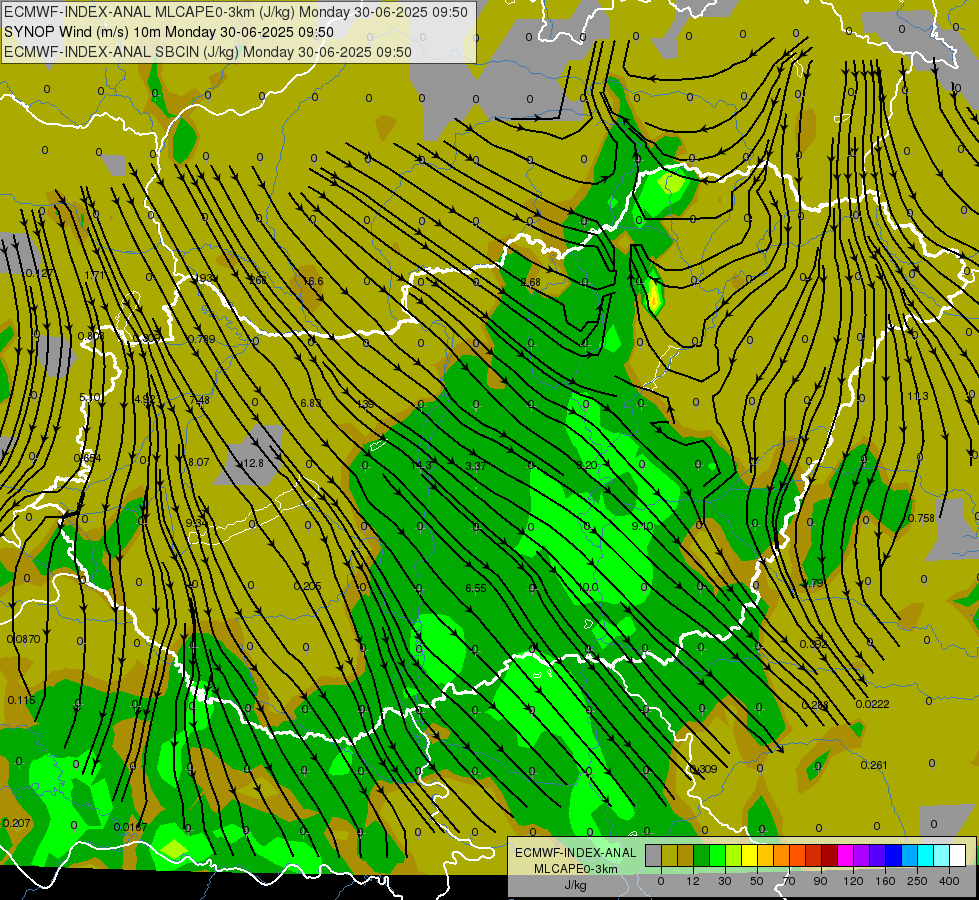This screenshot has width=979, height=900.
Task: Click the map value 1.71
Action: [94, 275]
